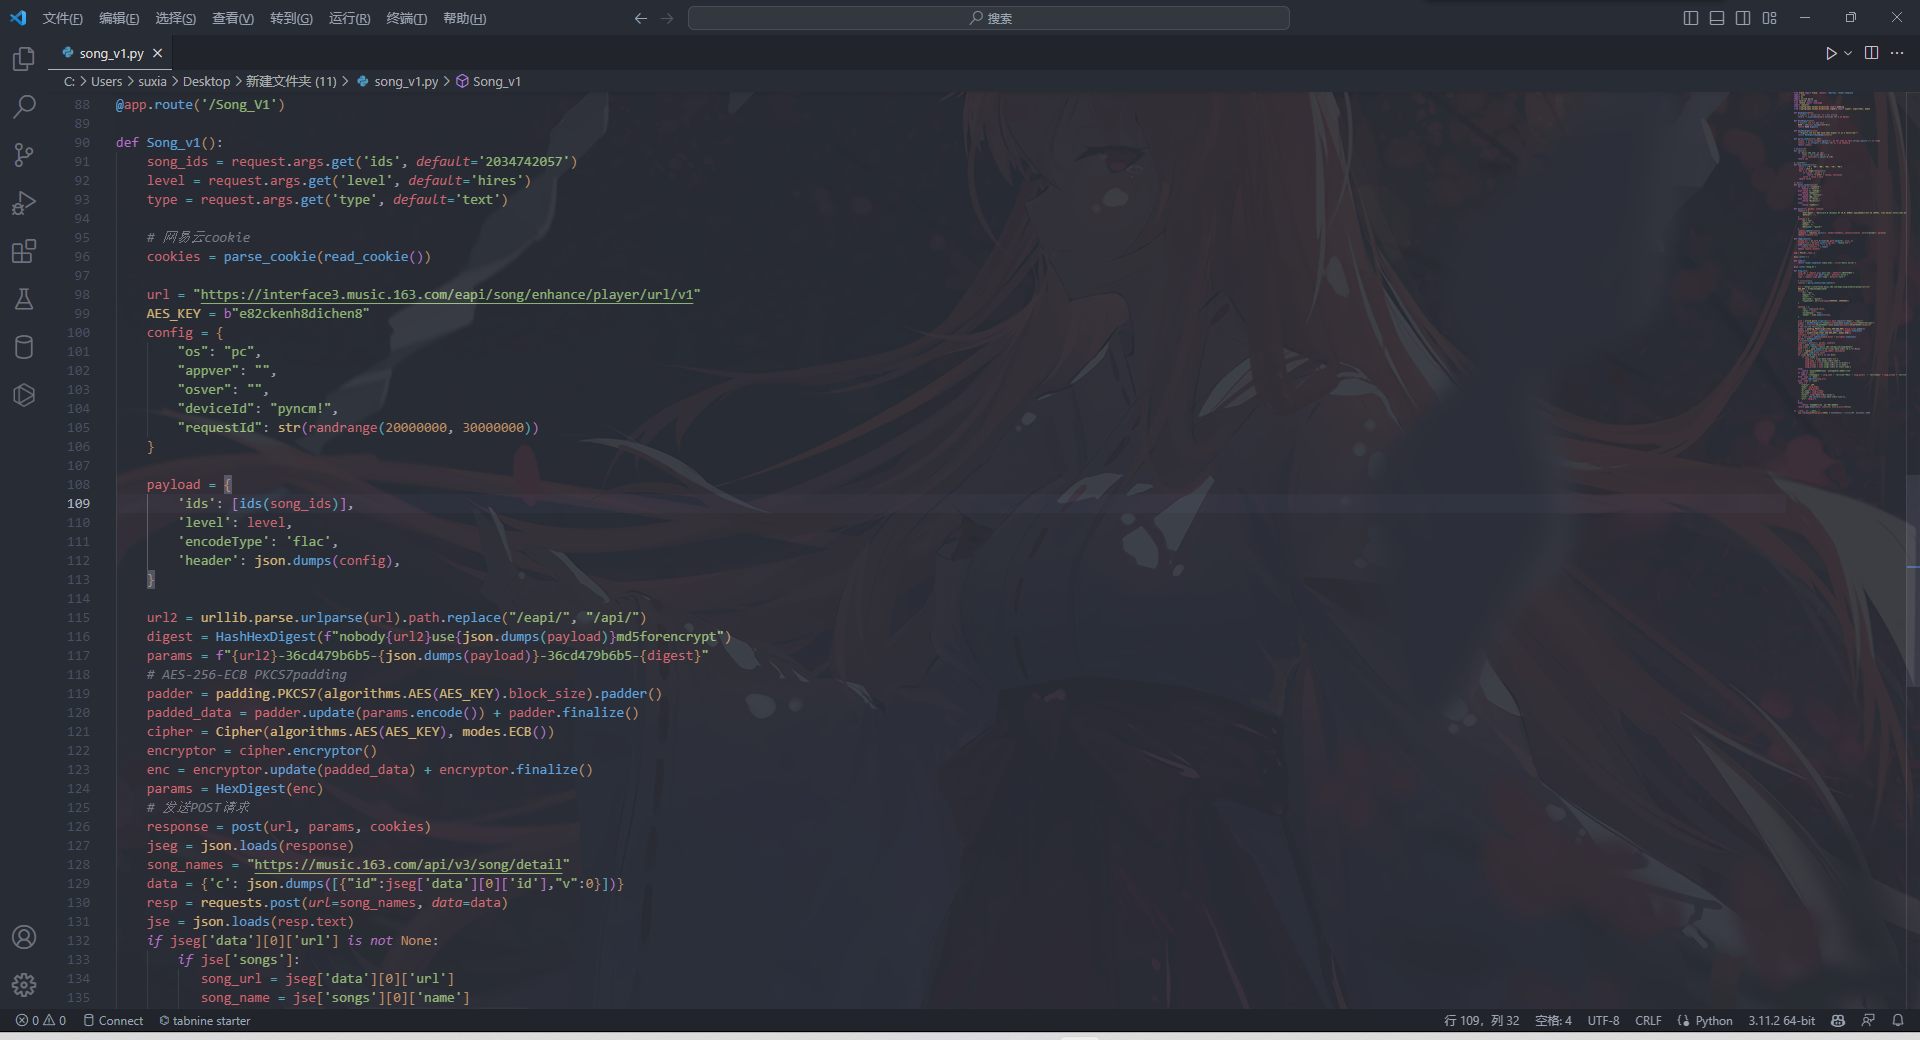Open the Source Control view
This screenshot has height=1040, width=1920.
pyautogui.click(x=24, y=155)
